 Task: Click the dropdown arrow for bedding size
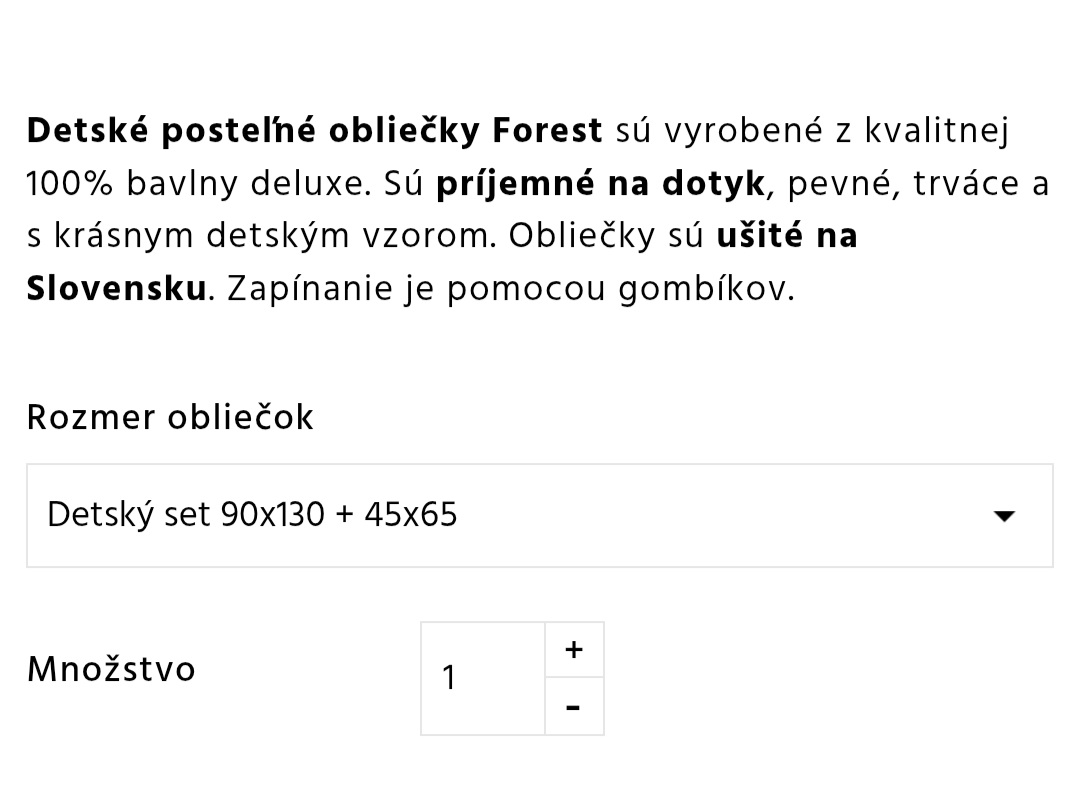point(1003,516)
